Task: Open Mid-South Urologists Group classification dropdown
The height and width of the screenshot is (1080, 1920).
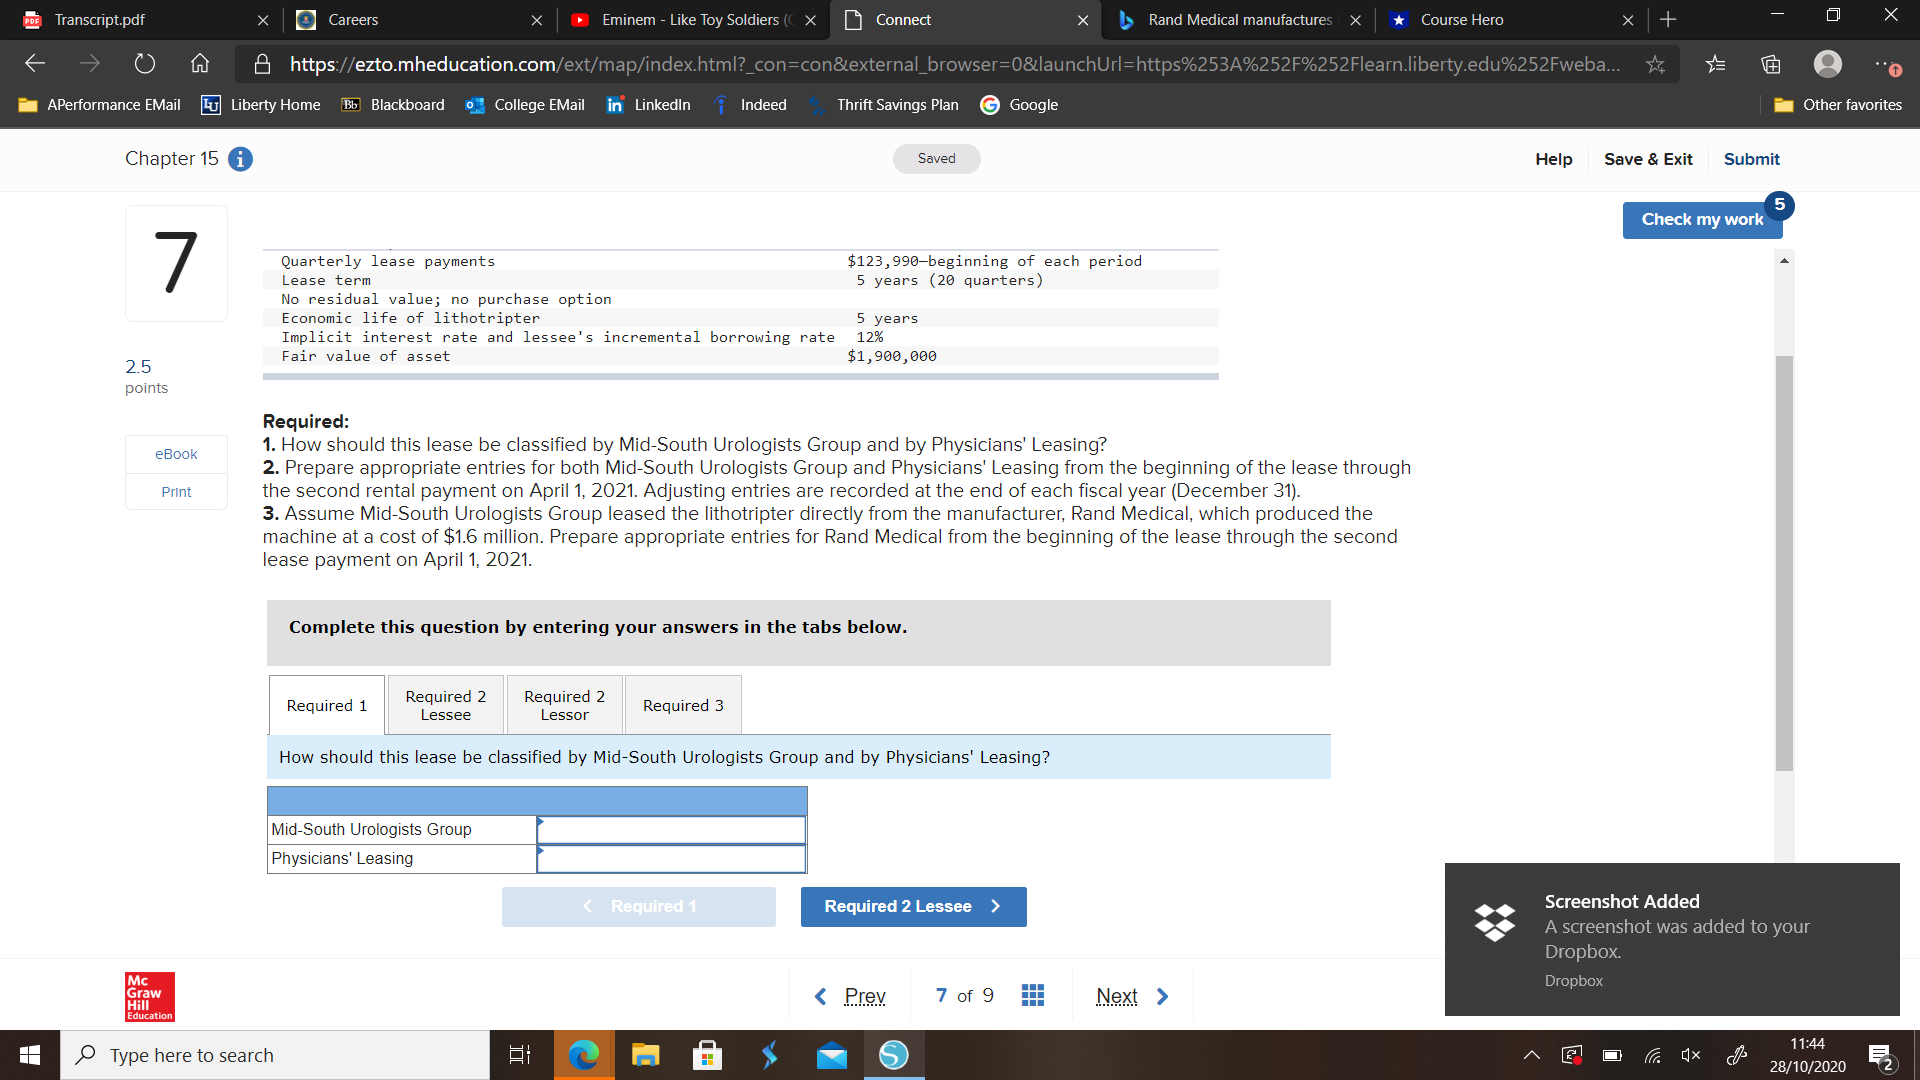Action: click(x=671, y=829)
